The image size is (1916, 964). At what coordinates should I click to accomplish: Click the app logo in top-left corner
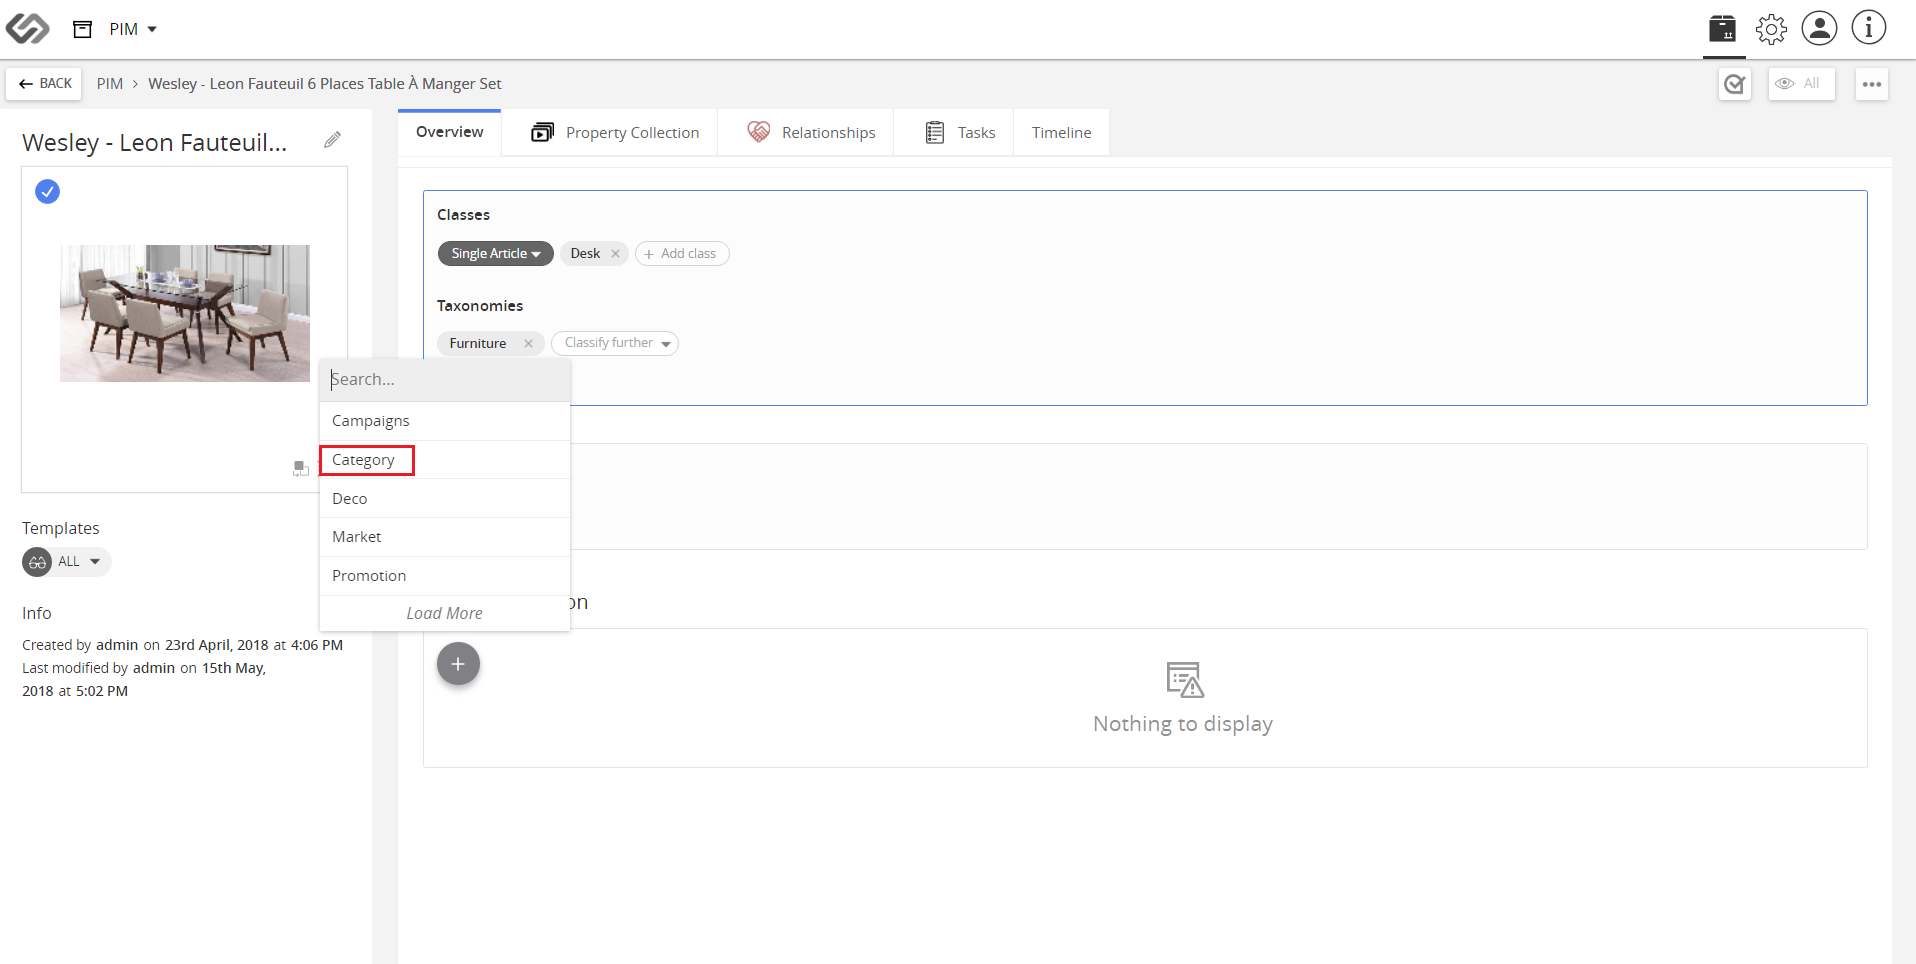[27, 28]
